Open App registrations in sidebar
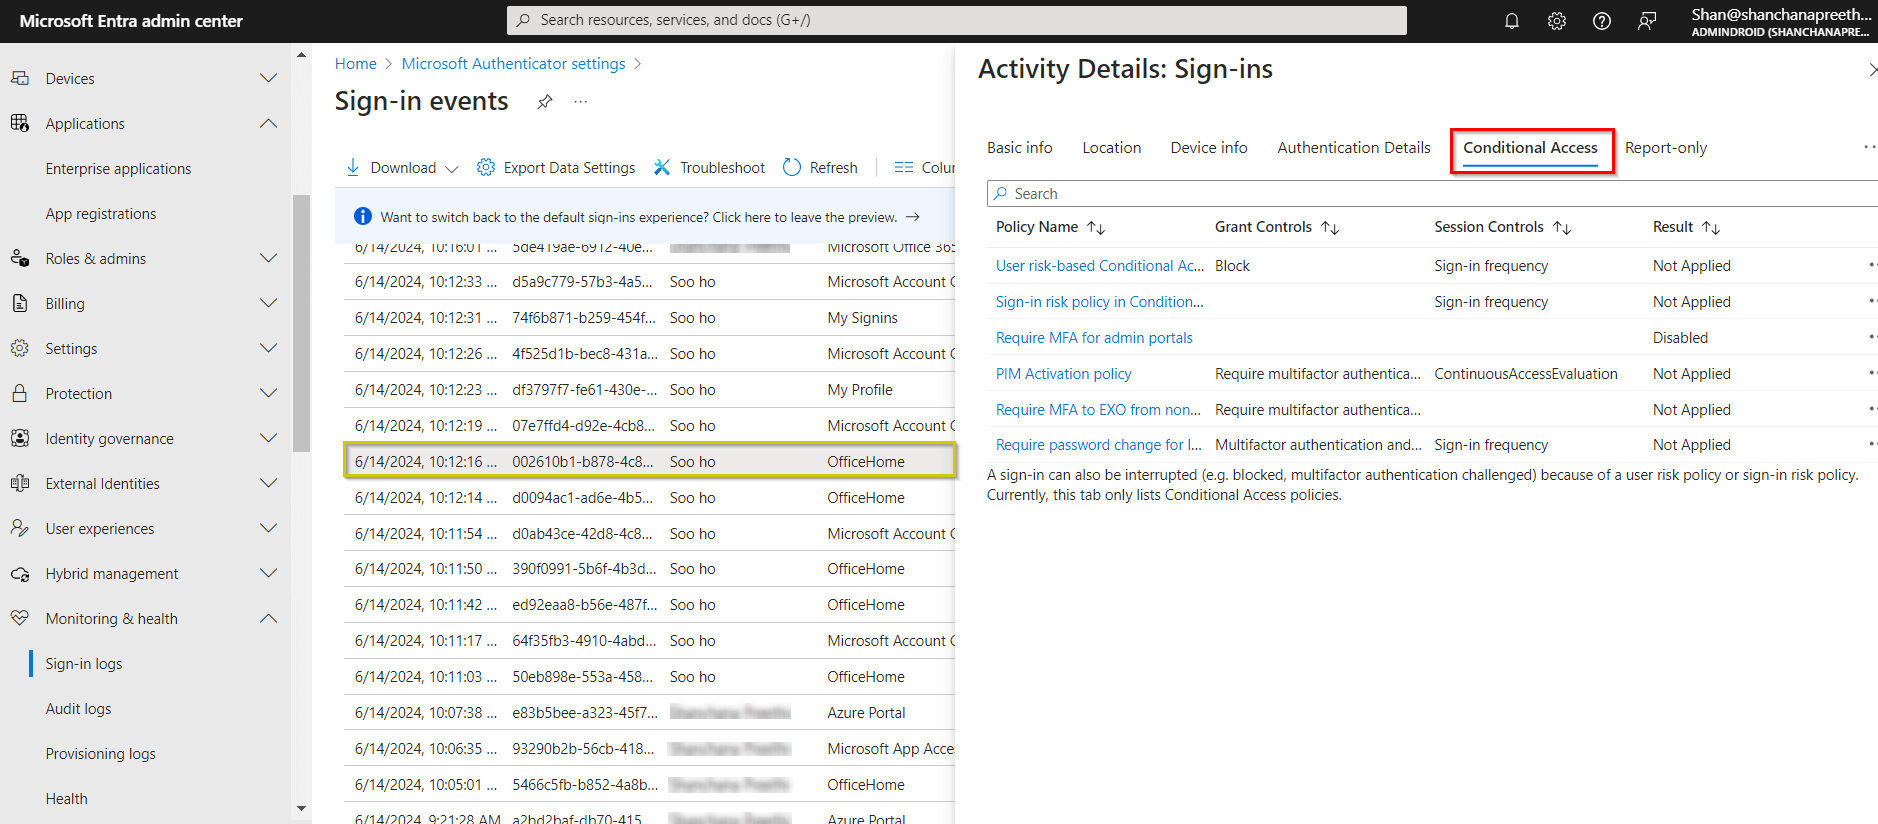 click(101, 214)
